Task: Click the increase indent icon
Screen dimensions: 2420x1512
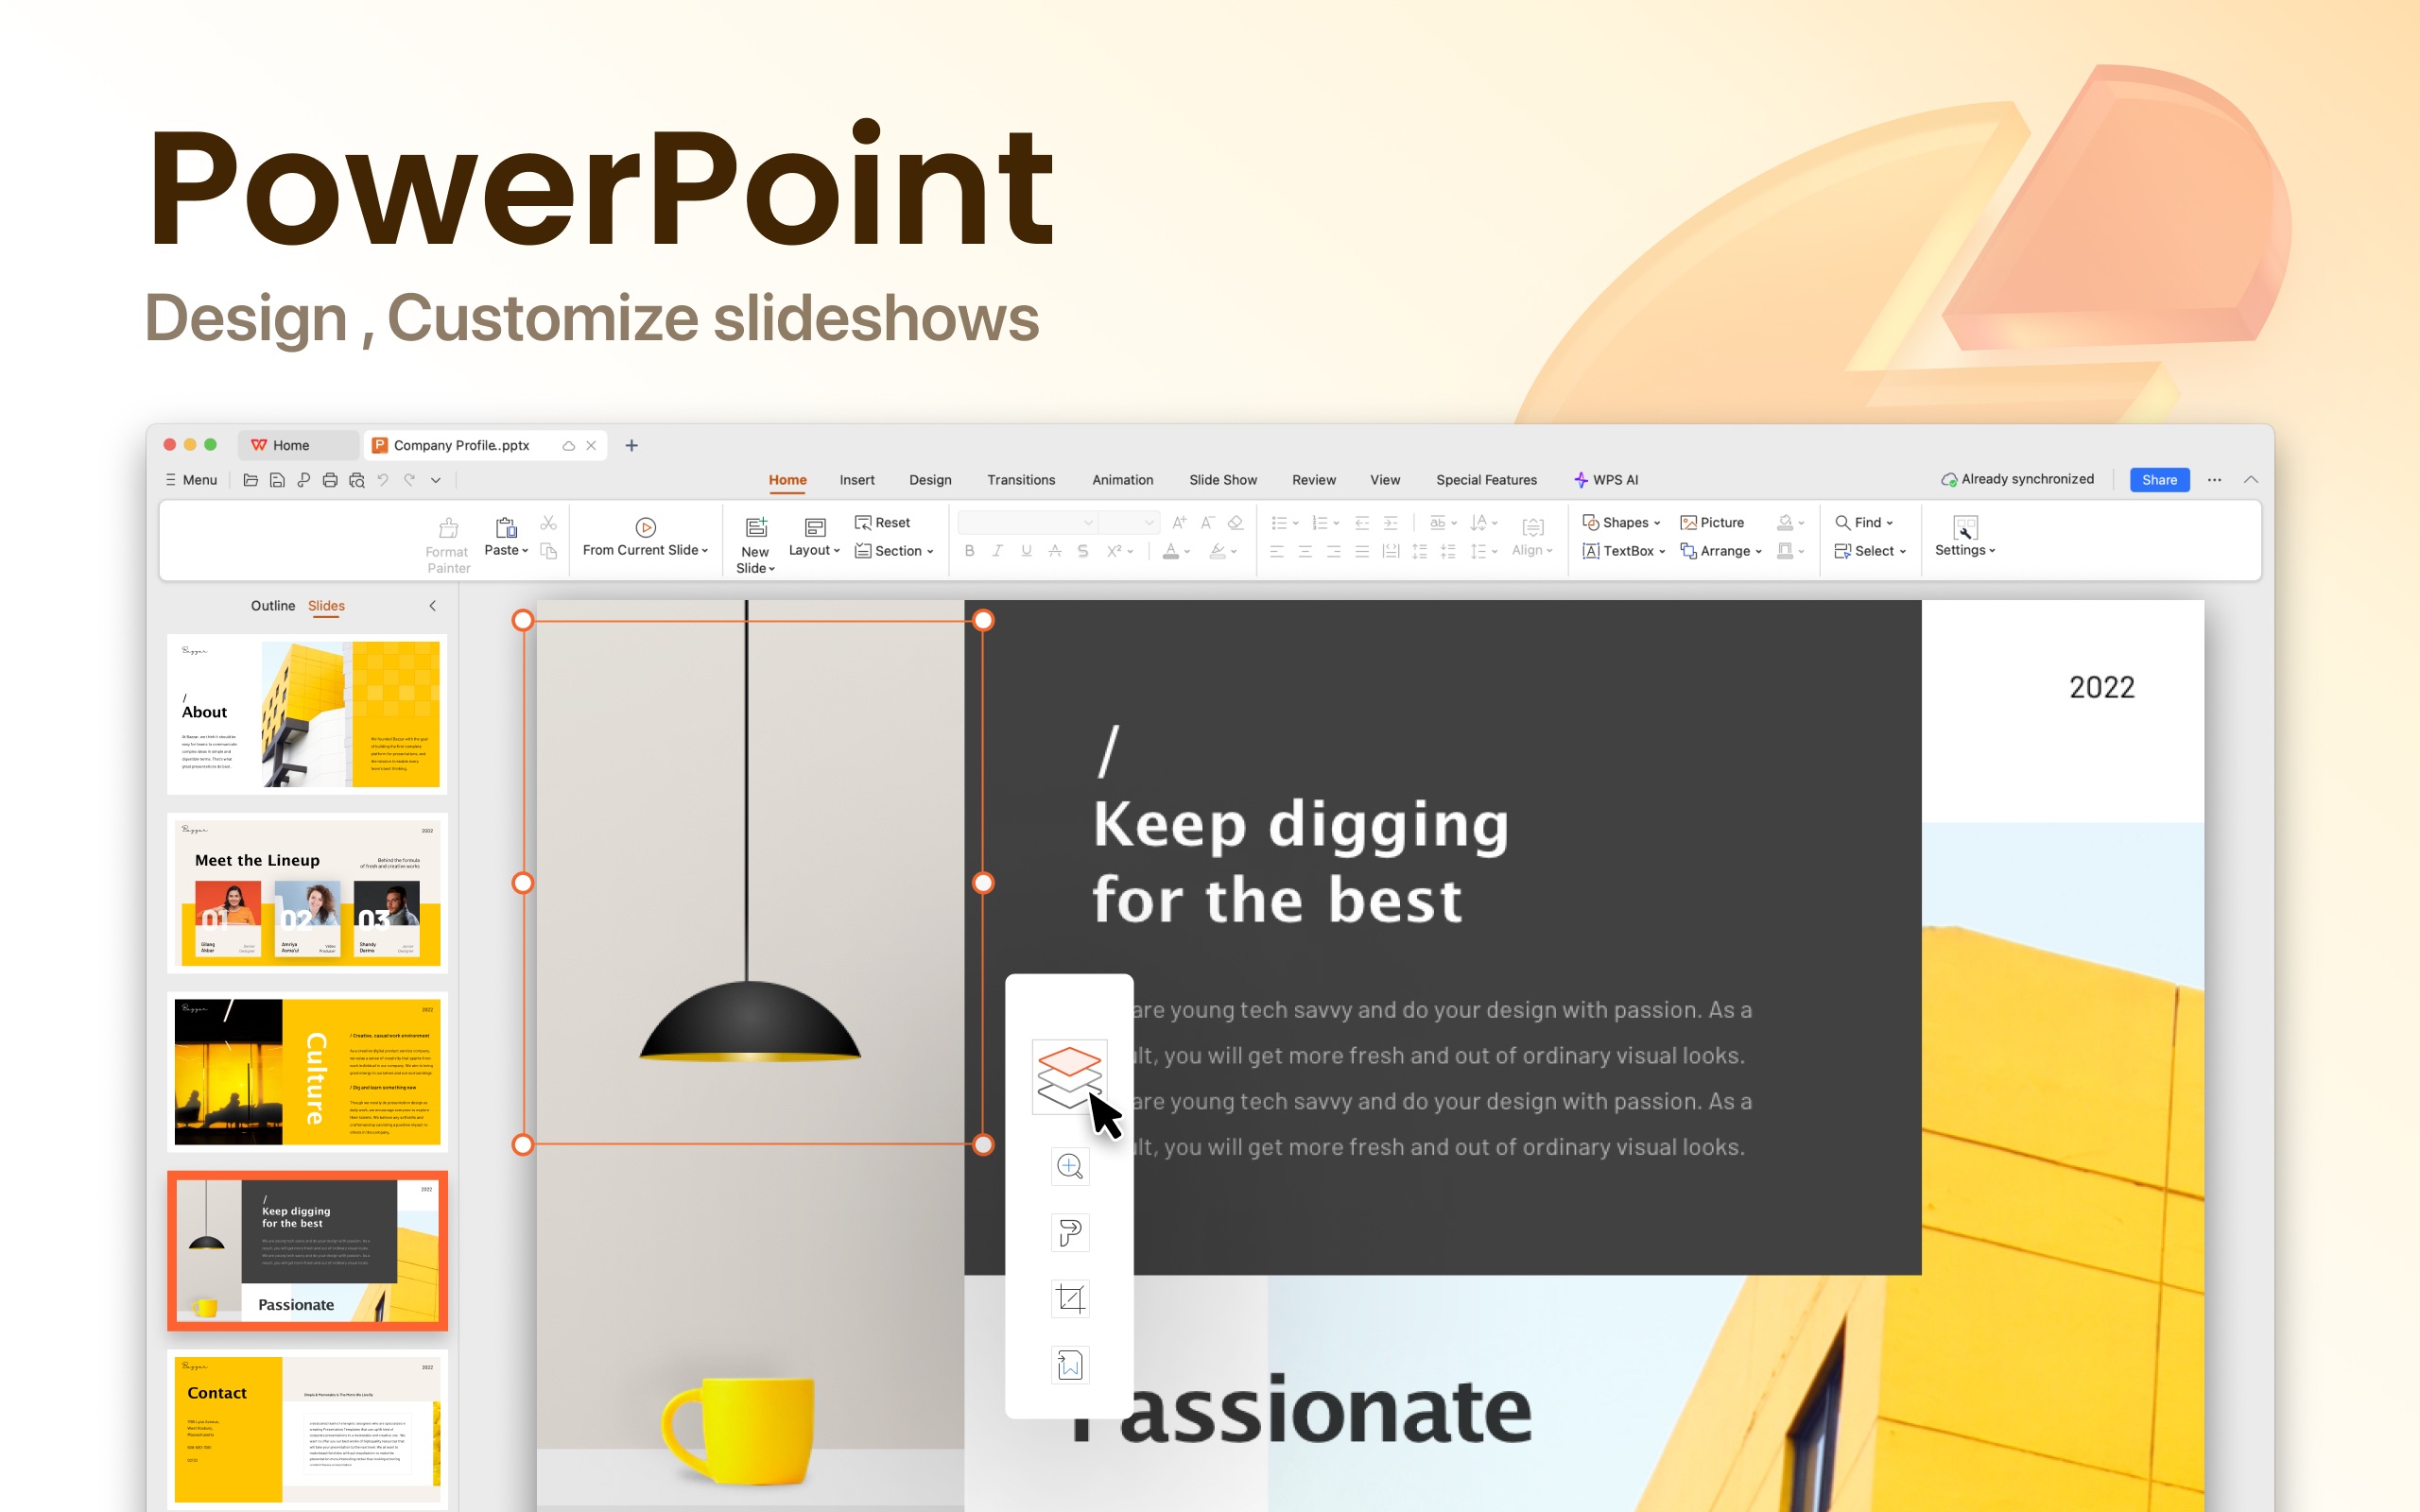Action: tap(1391, 523)
